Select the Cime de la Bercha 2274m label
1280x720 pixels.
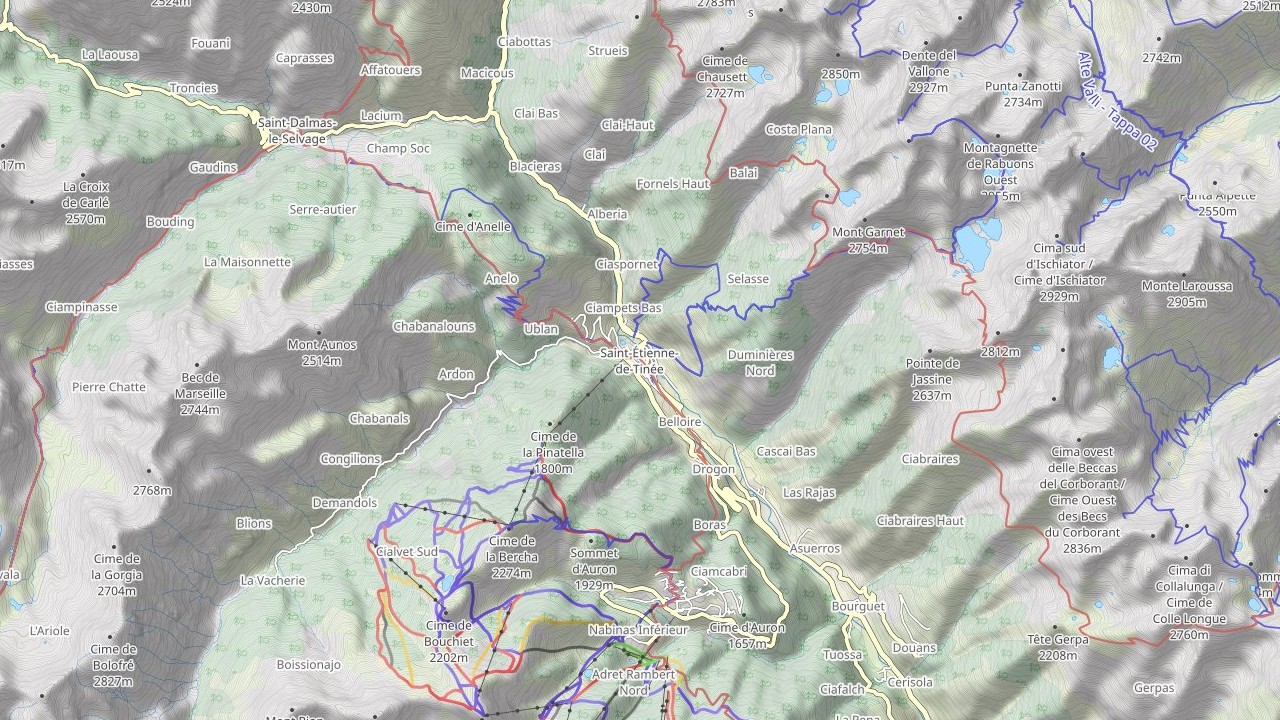pyautogui.click(x=512, y=557)
